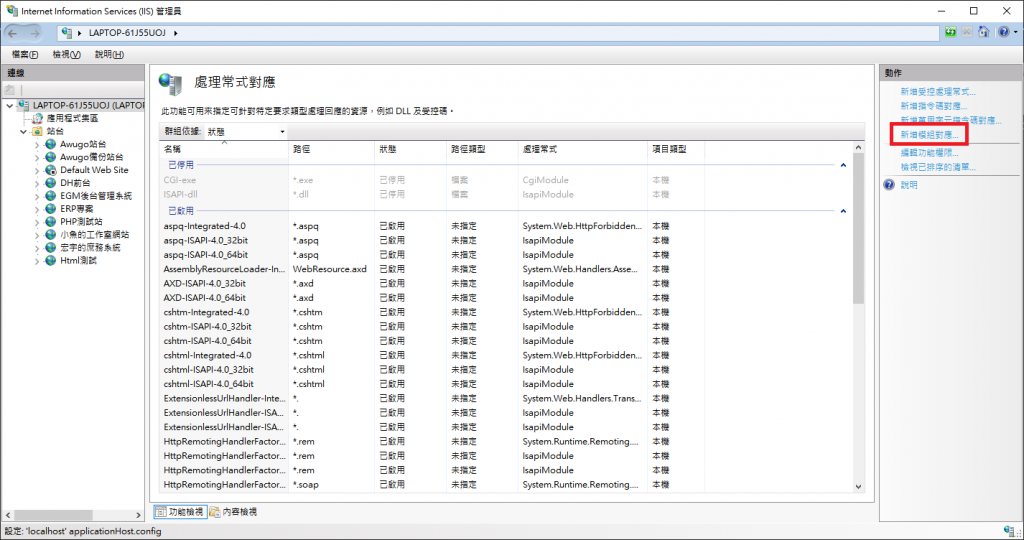The height and width of the screenshot is (540, 1024).
Task: Collapse the 已啟用 group
Action: pos(843,211)
